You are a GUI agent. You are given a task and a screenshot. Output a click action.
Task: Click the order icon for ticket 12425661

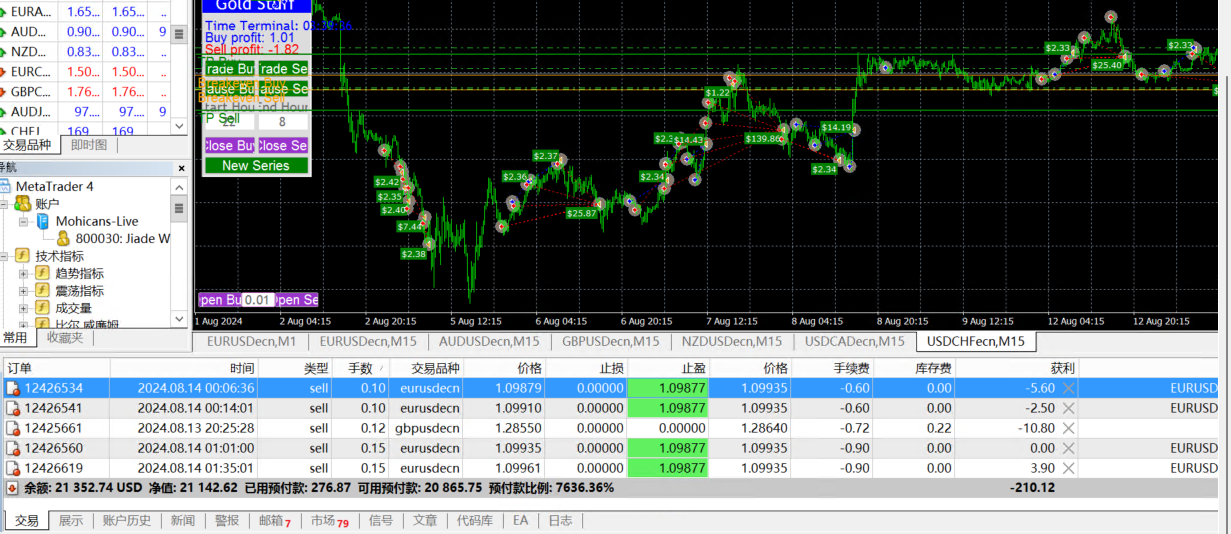(14, 428)
